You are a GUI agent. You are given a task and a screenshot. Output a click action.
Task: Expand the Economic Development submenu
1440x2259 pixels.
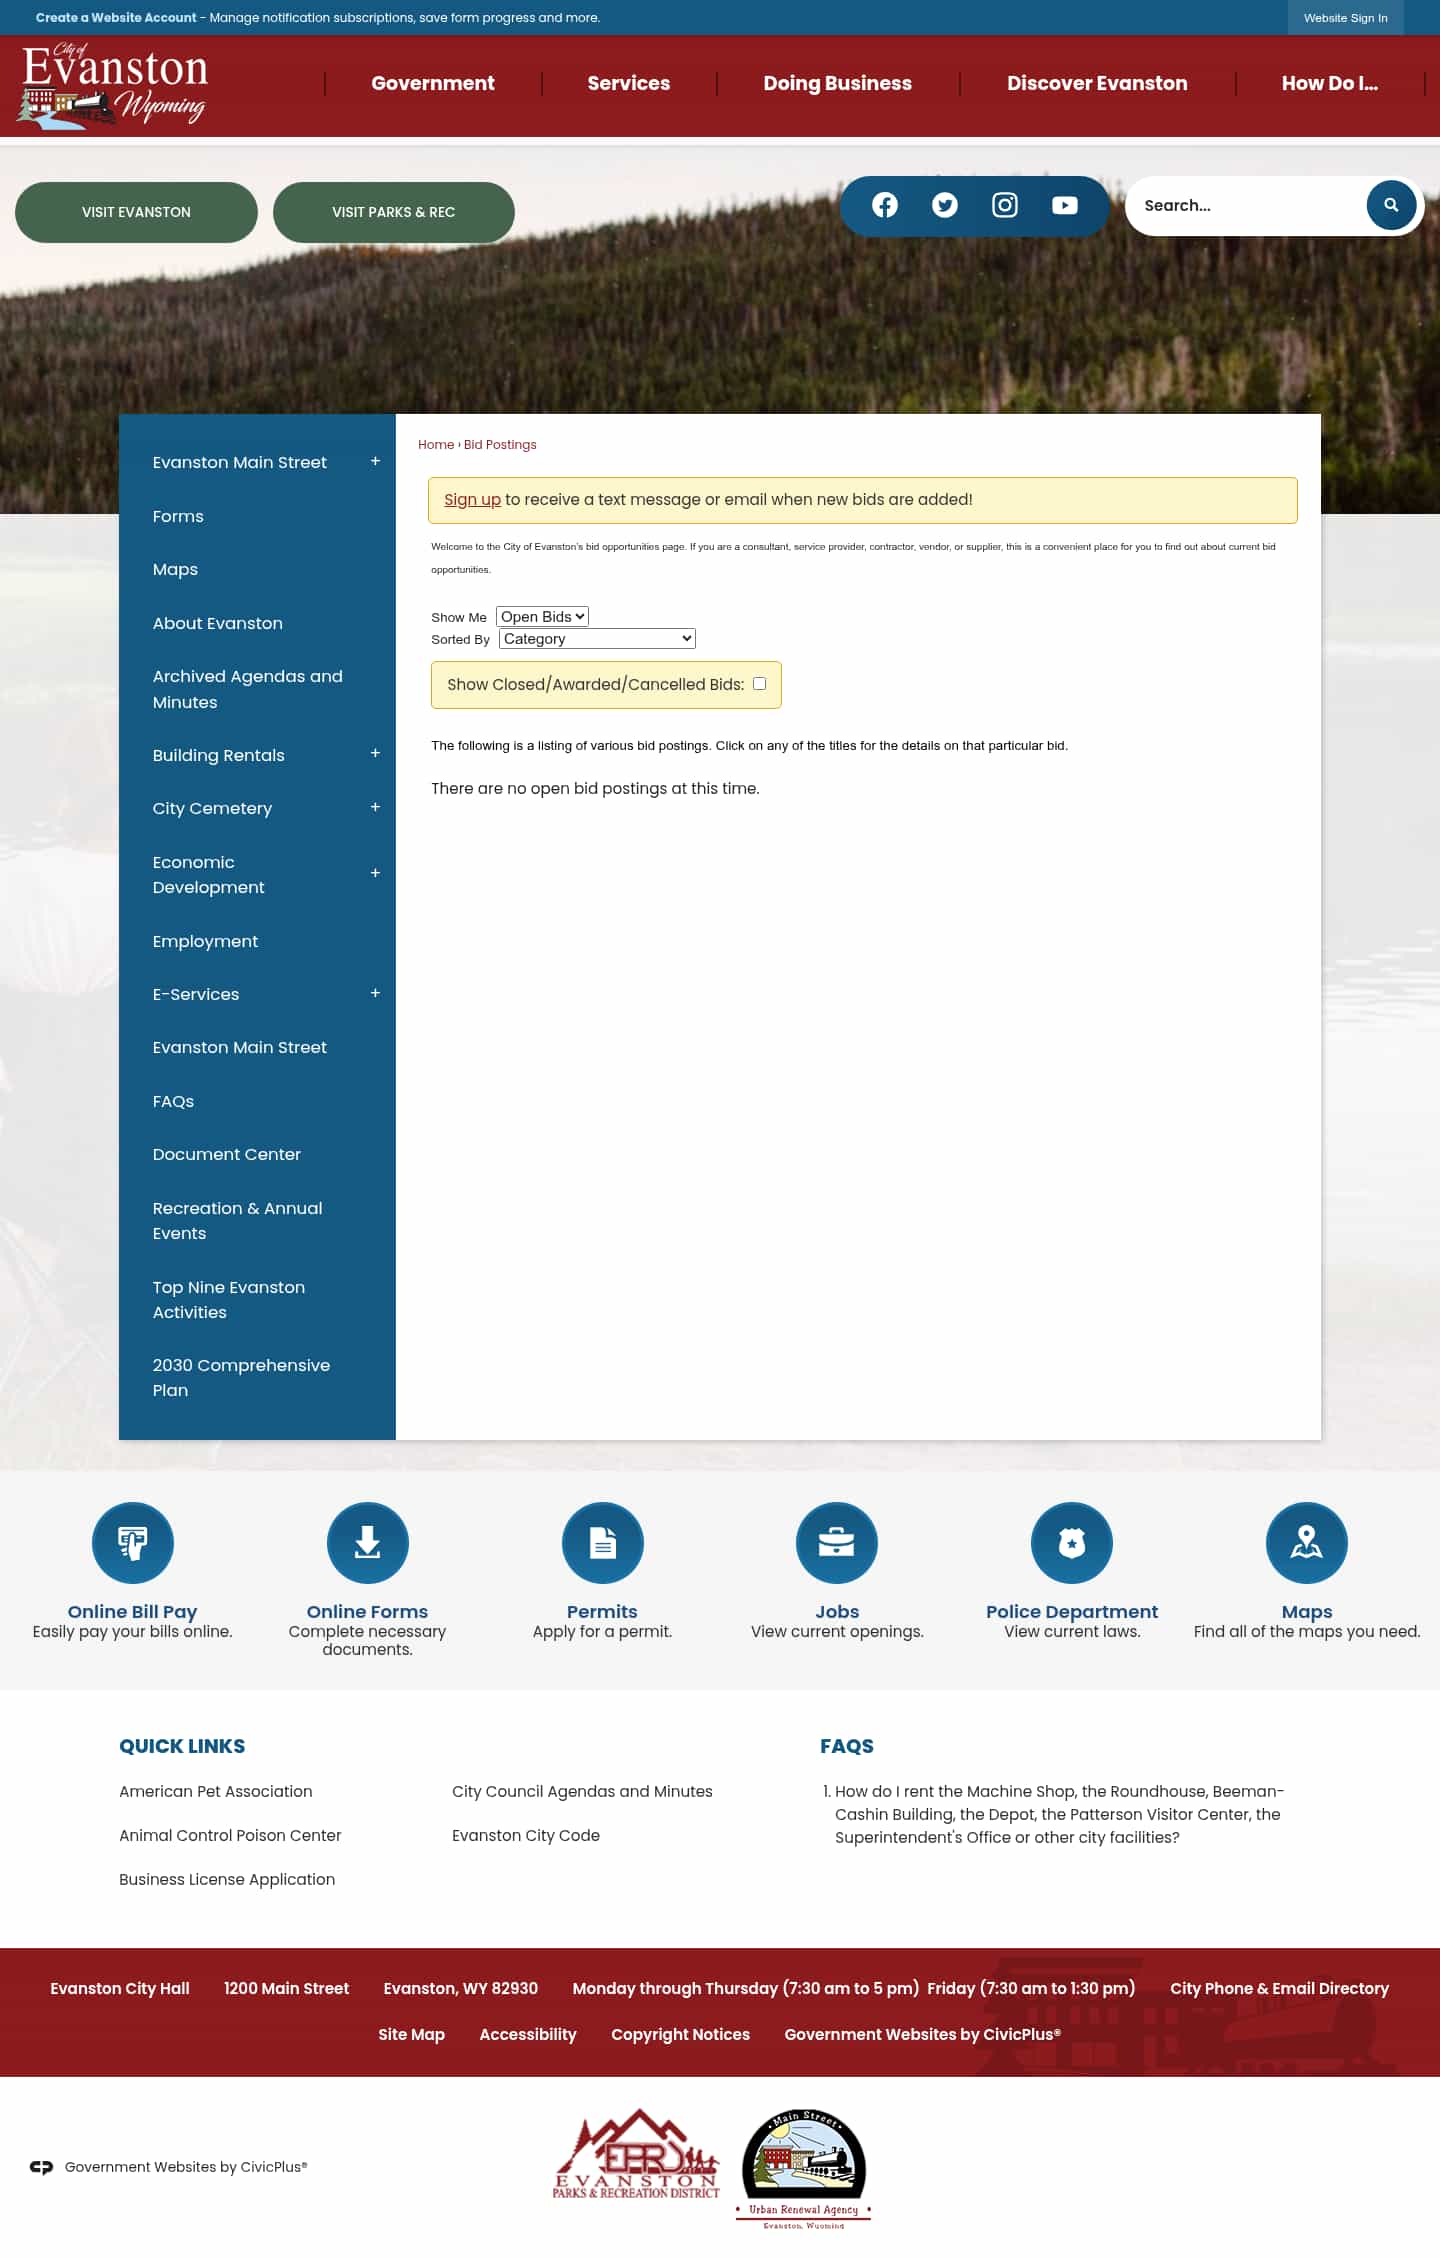376,873
